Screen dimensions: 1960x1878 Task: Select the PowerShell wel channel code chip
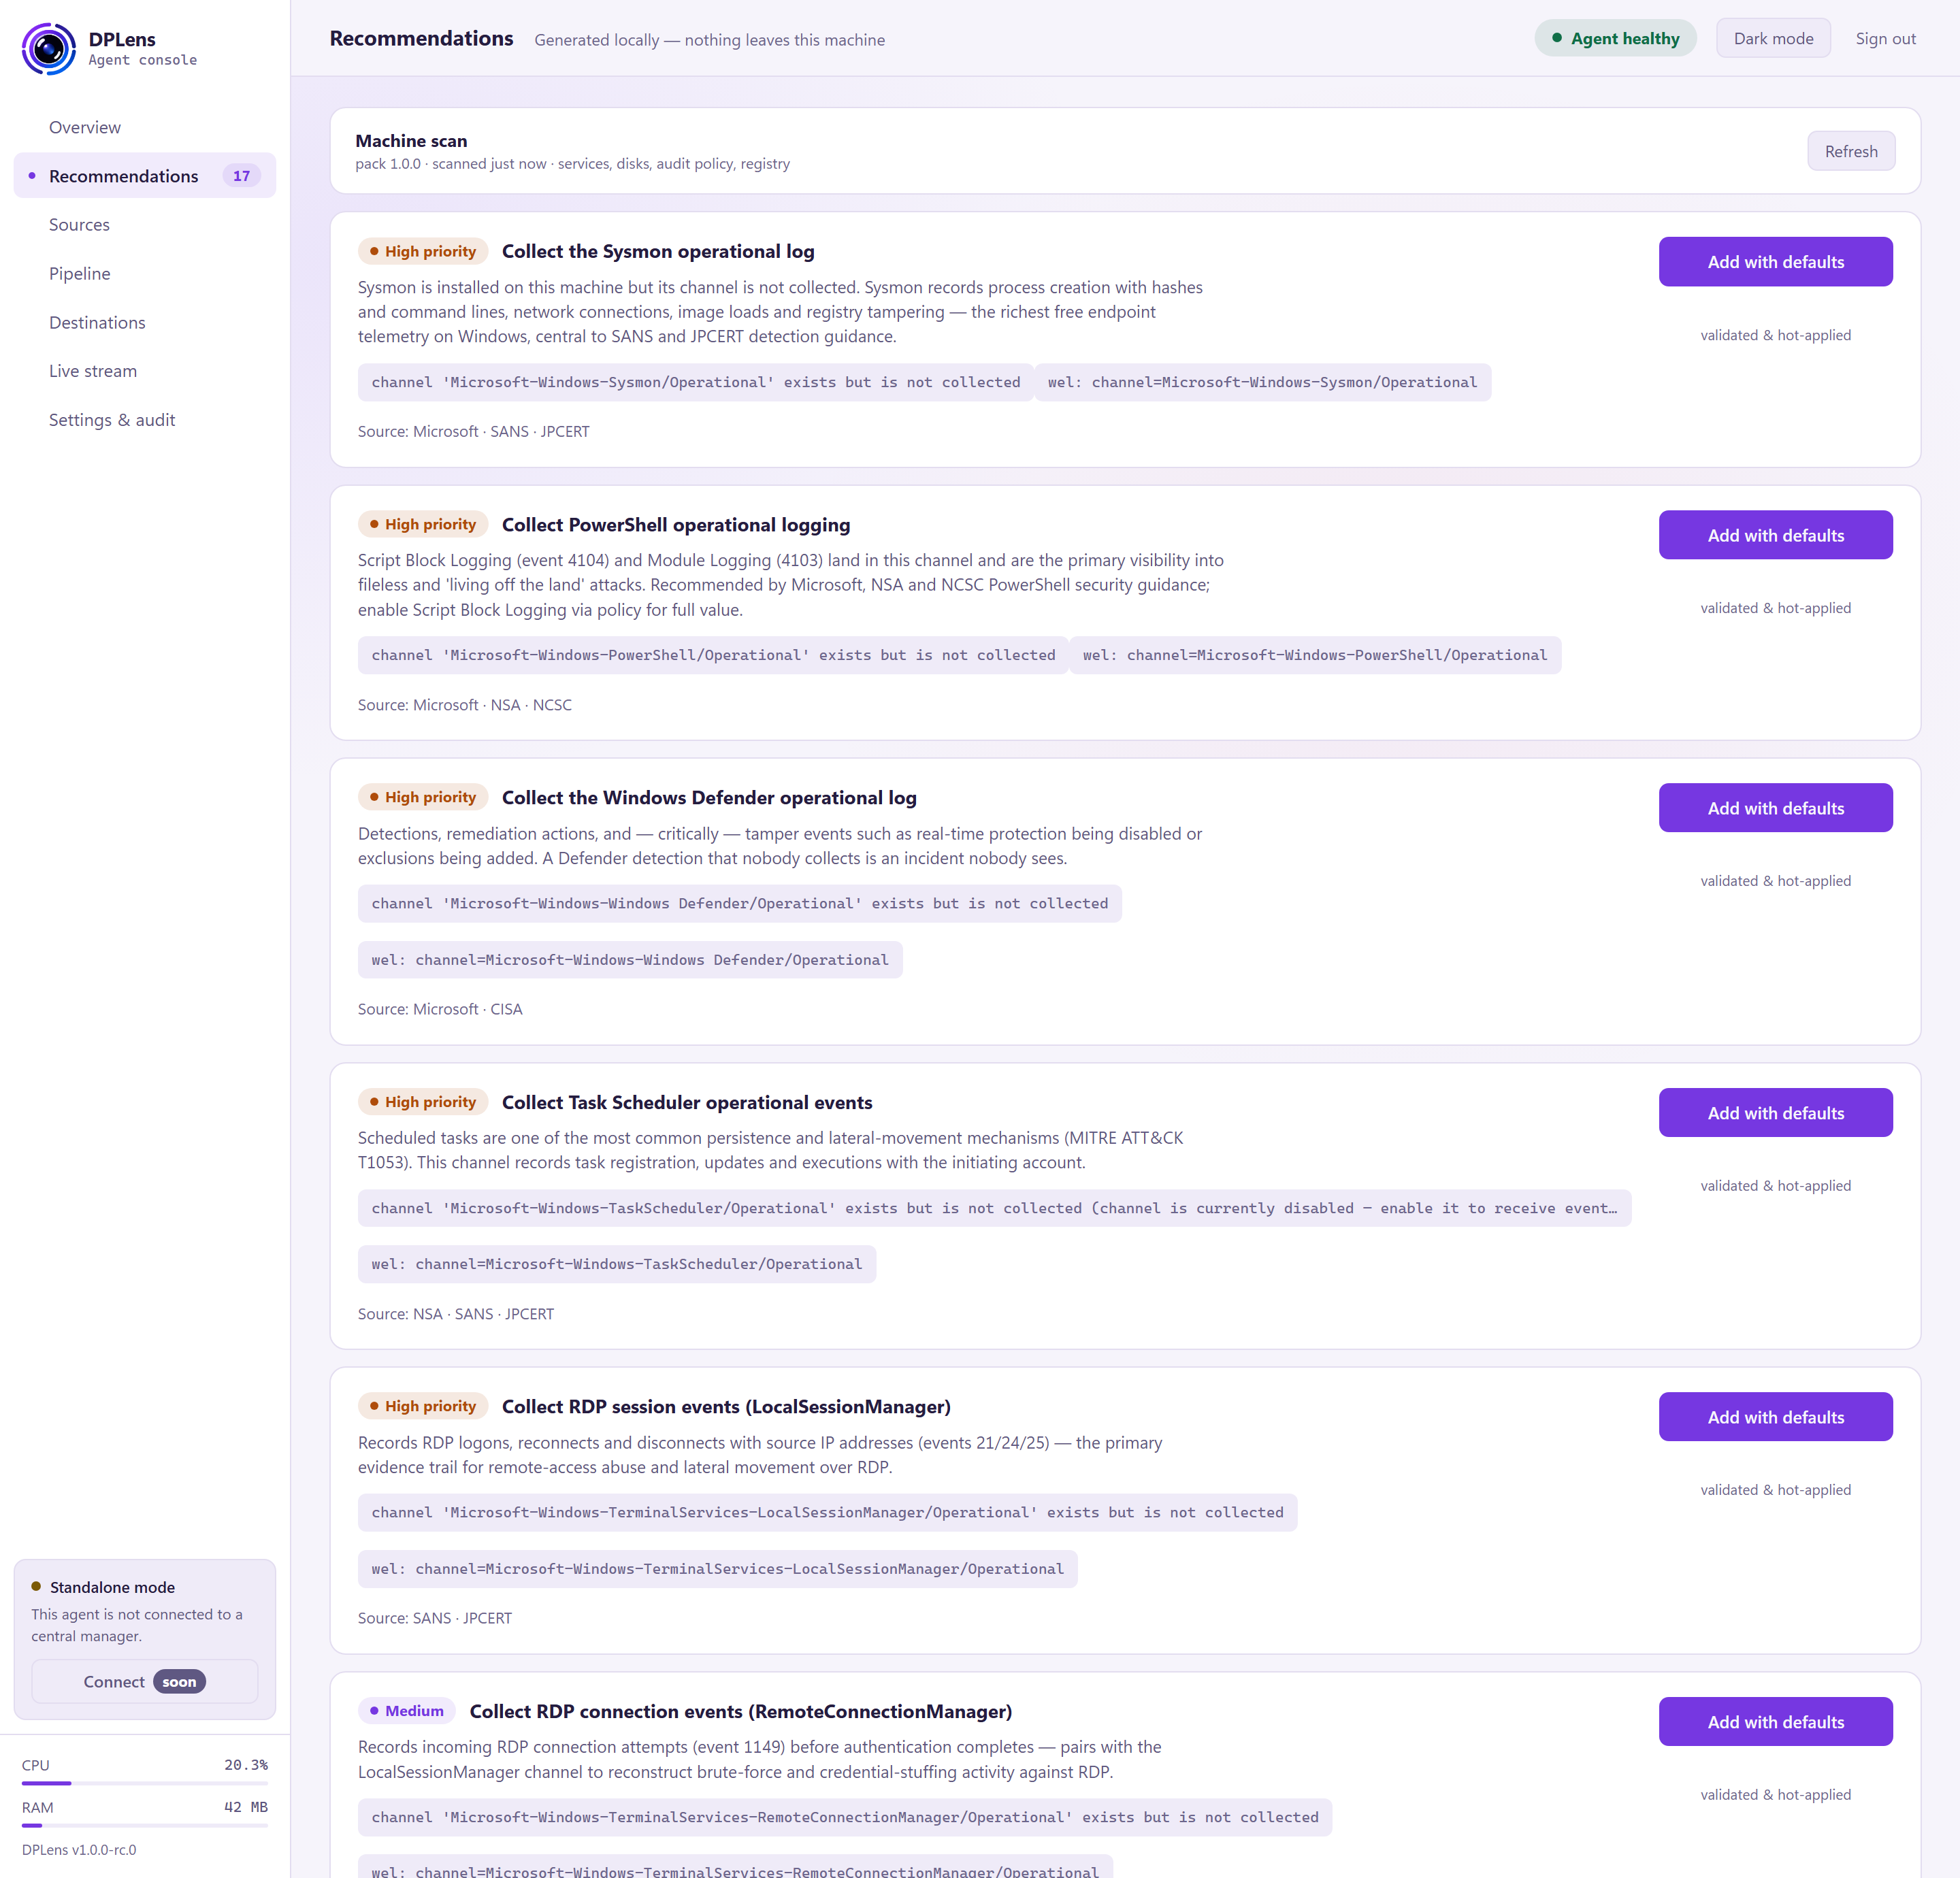(x=1315, y=655)
